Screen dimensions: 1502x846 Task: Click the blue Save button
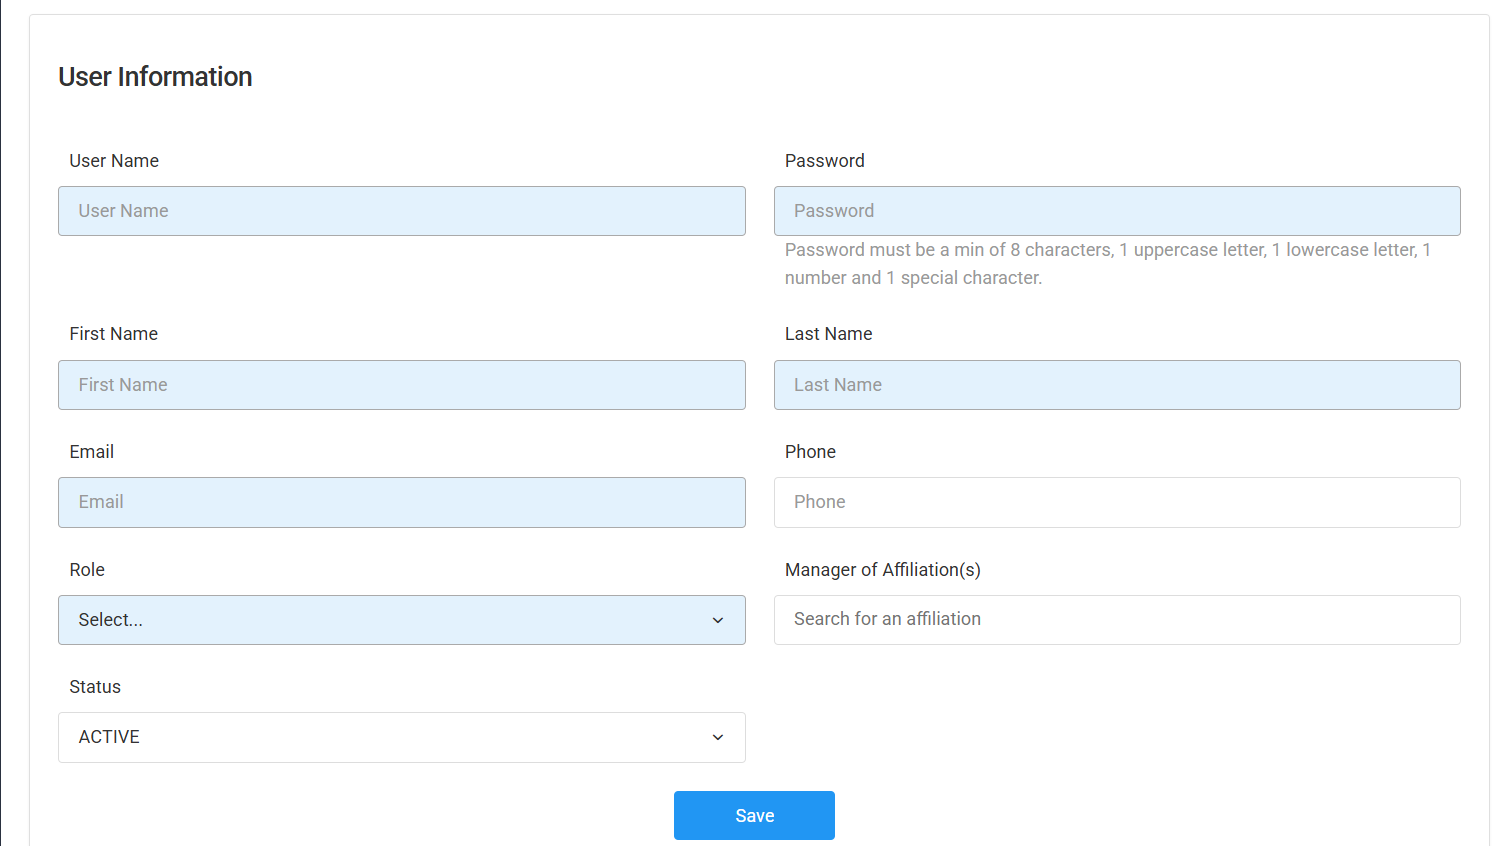tap(754, 815)
